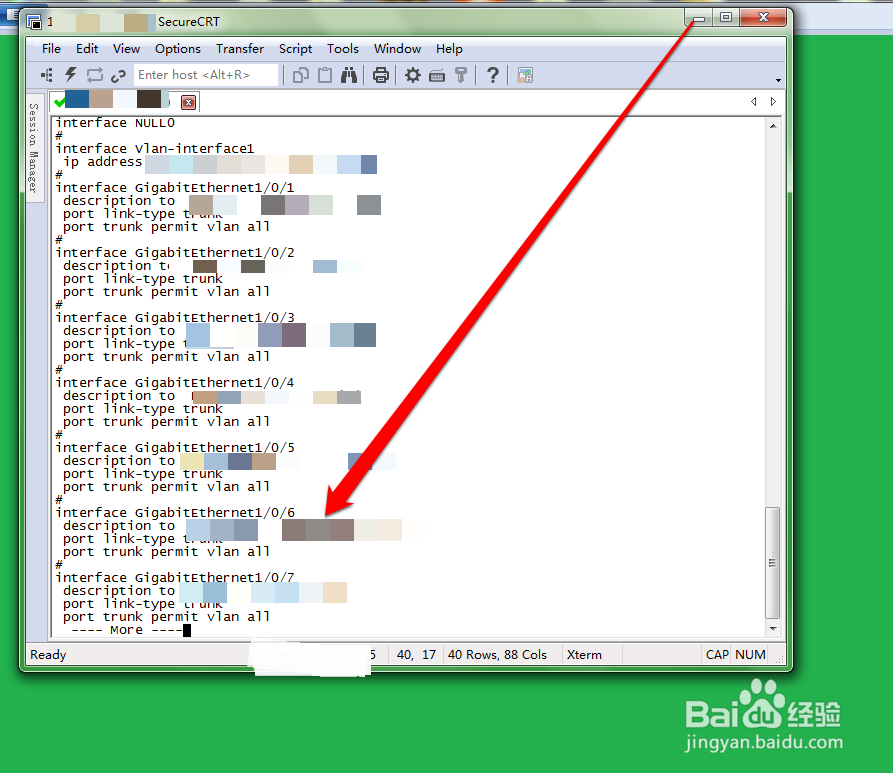Click the scroll tabs right arrow
Image resolution: width=893 pixels, height=773 pixels.
[773, 101]
